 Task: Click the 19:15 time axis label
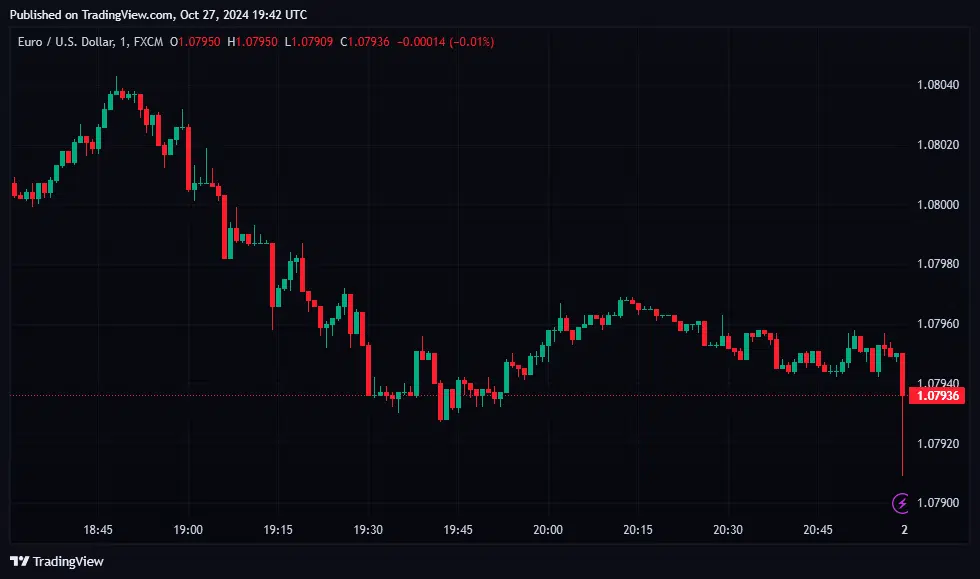click(x=278, y=530)
